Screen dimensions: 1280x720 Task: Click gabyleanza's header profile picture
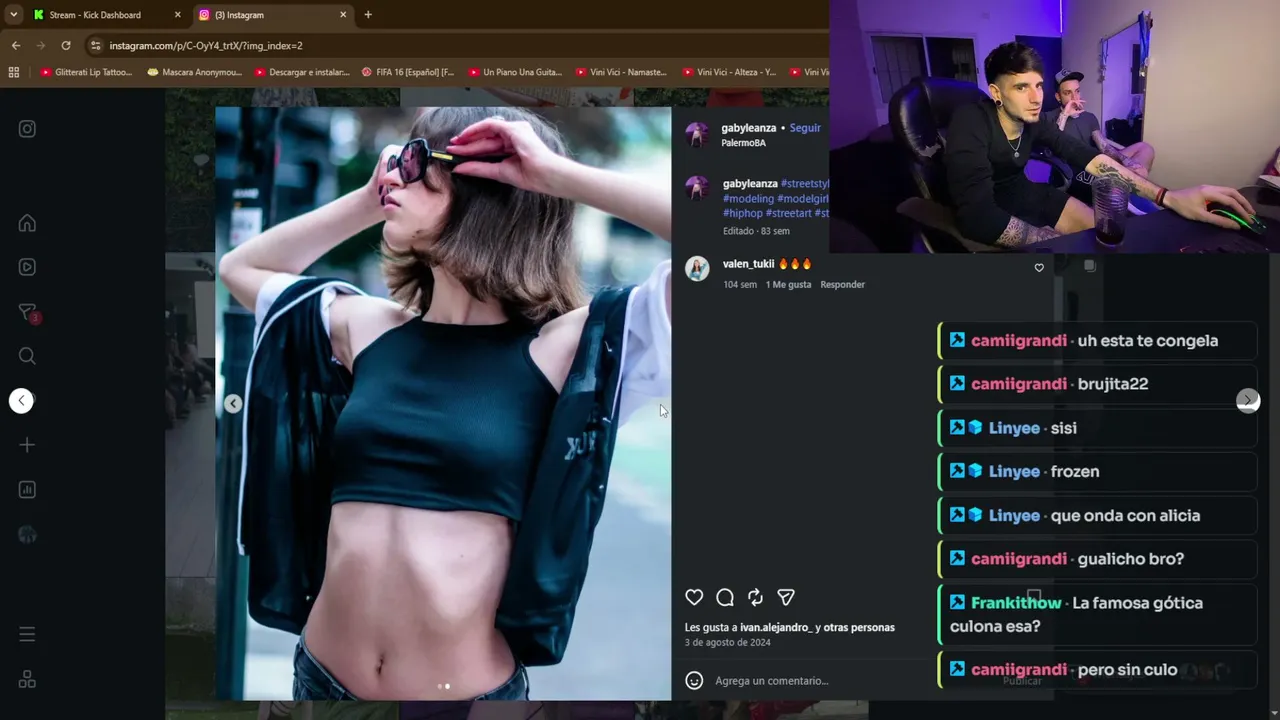(x=697, y=135)
